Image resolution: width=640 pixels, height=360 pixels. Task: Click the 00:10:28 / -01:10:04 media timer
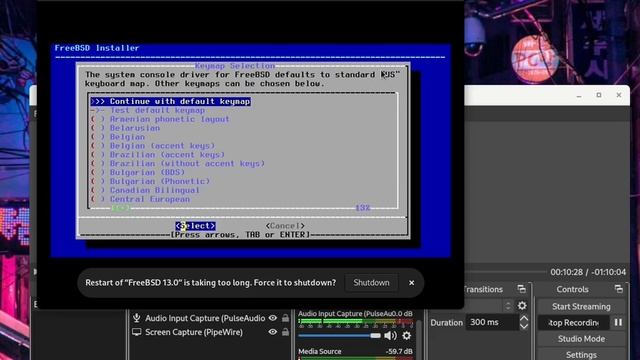(x=588, y=272)
